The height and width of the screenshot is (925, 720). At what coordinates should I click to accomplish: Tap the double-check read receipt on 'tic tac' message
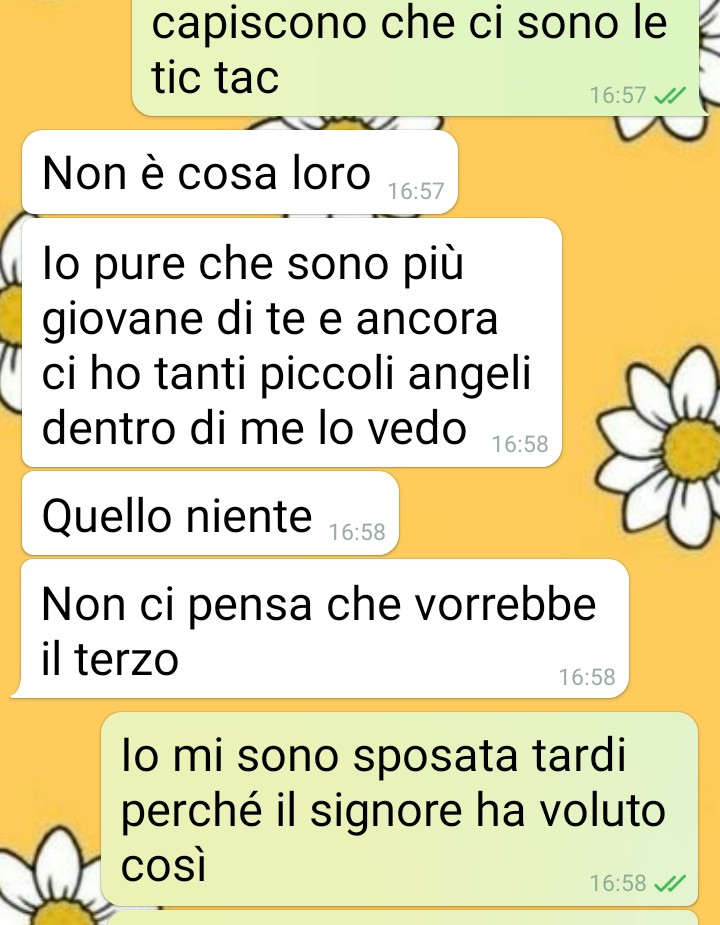(x=670, y=95)
